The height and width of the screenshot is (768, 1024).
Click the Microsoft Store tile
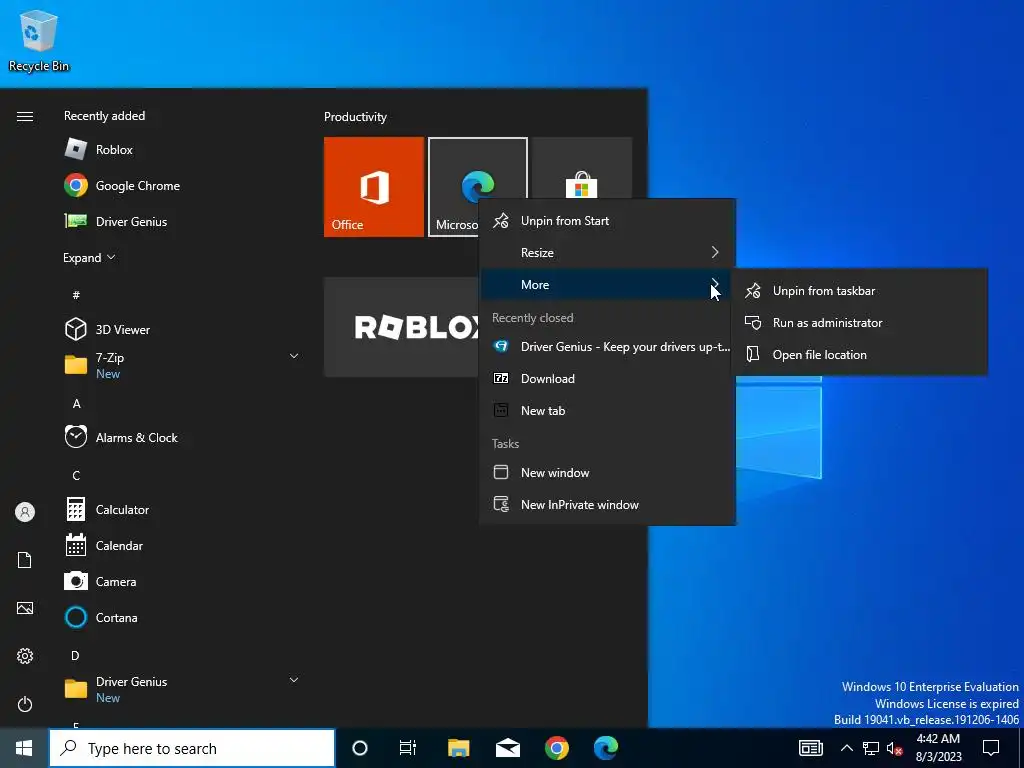582,168
